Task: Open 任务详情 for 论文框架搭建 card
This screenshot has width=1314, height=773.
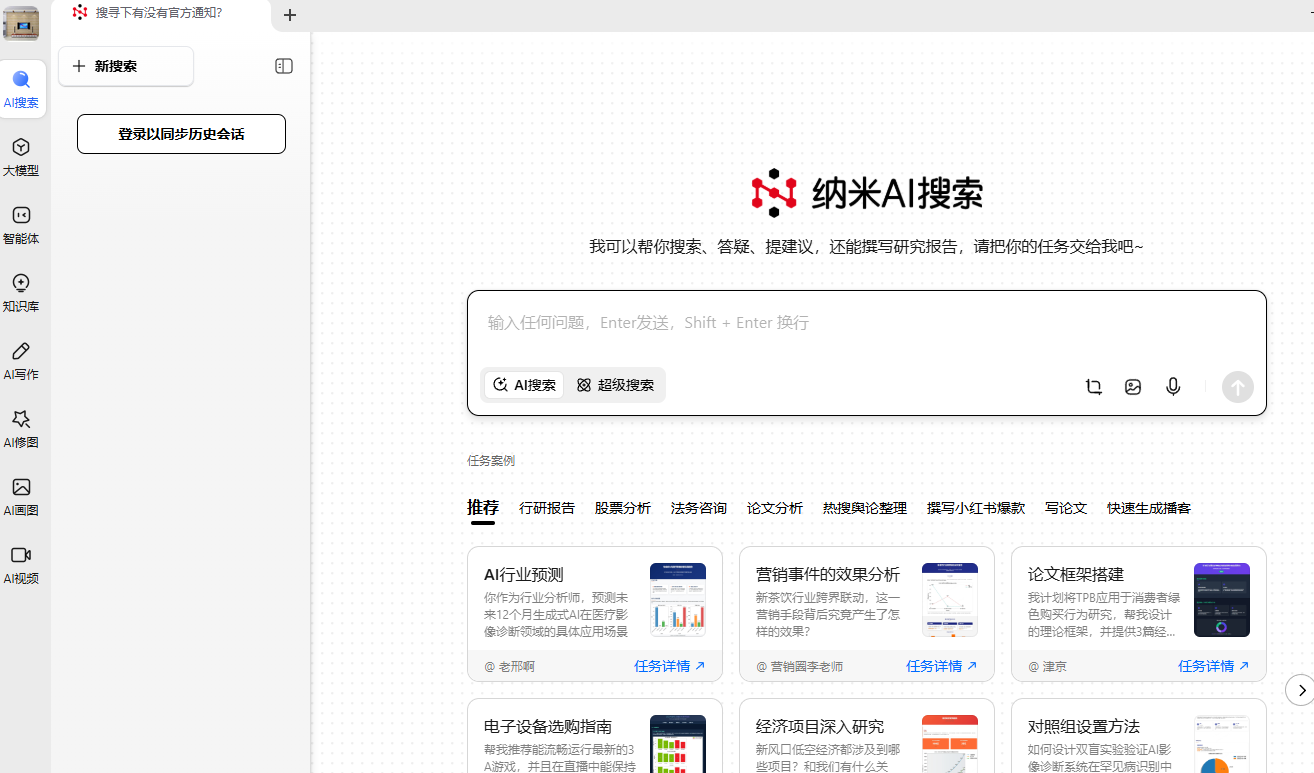Action: pyautogui.click(x=1214, y=666)
